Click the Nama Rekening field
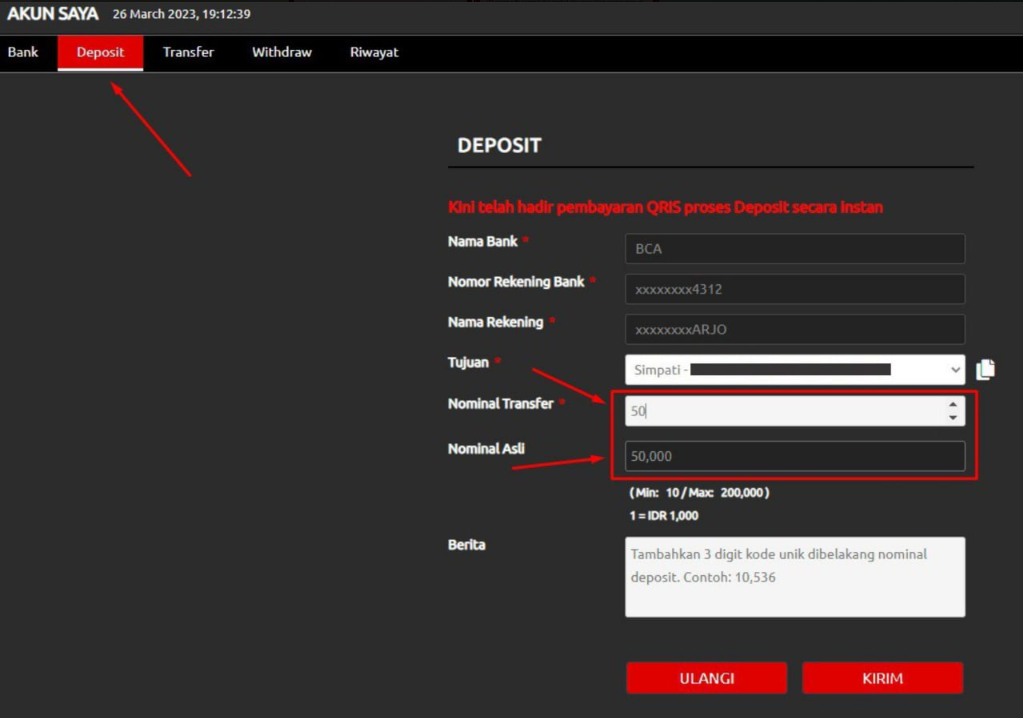Image resolution: width=1023 pixels, height=718 pixels. point(794,329)
